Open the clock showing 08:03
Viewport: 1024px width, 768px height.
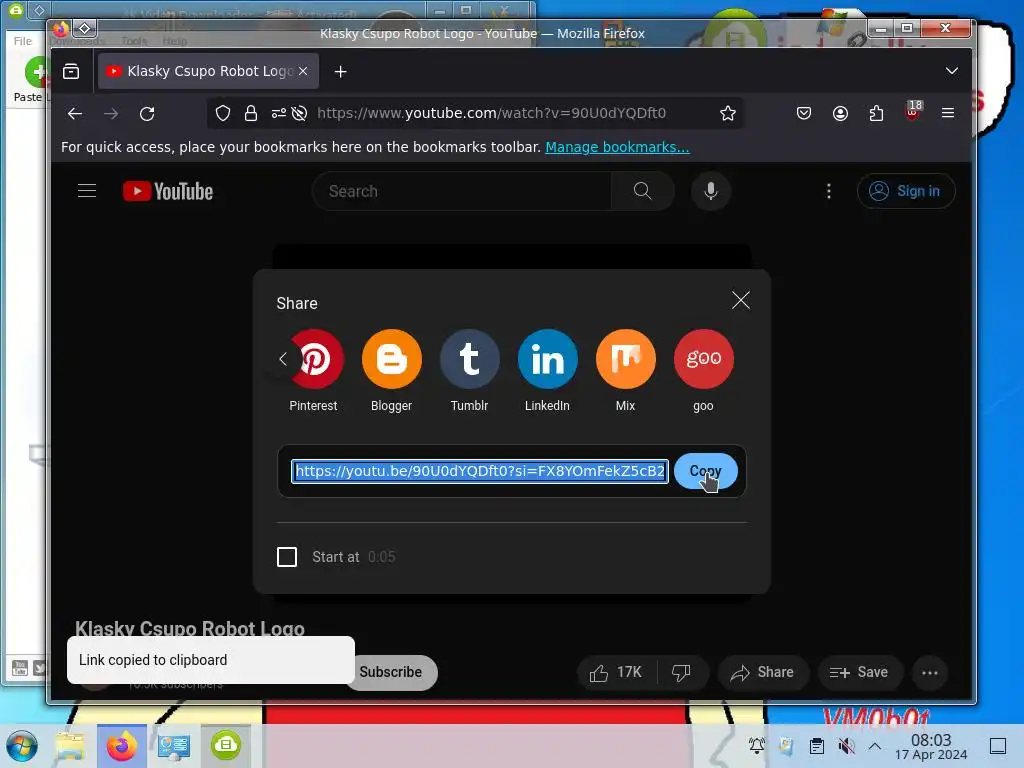pos(931,746)
